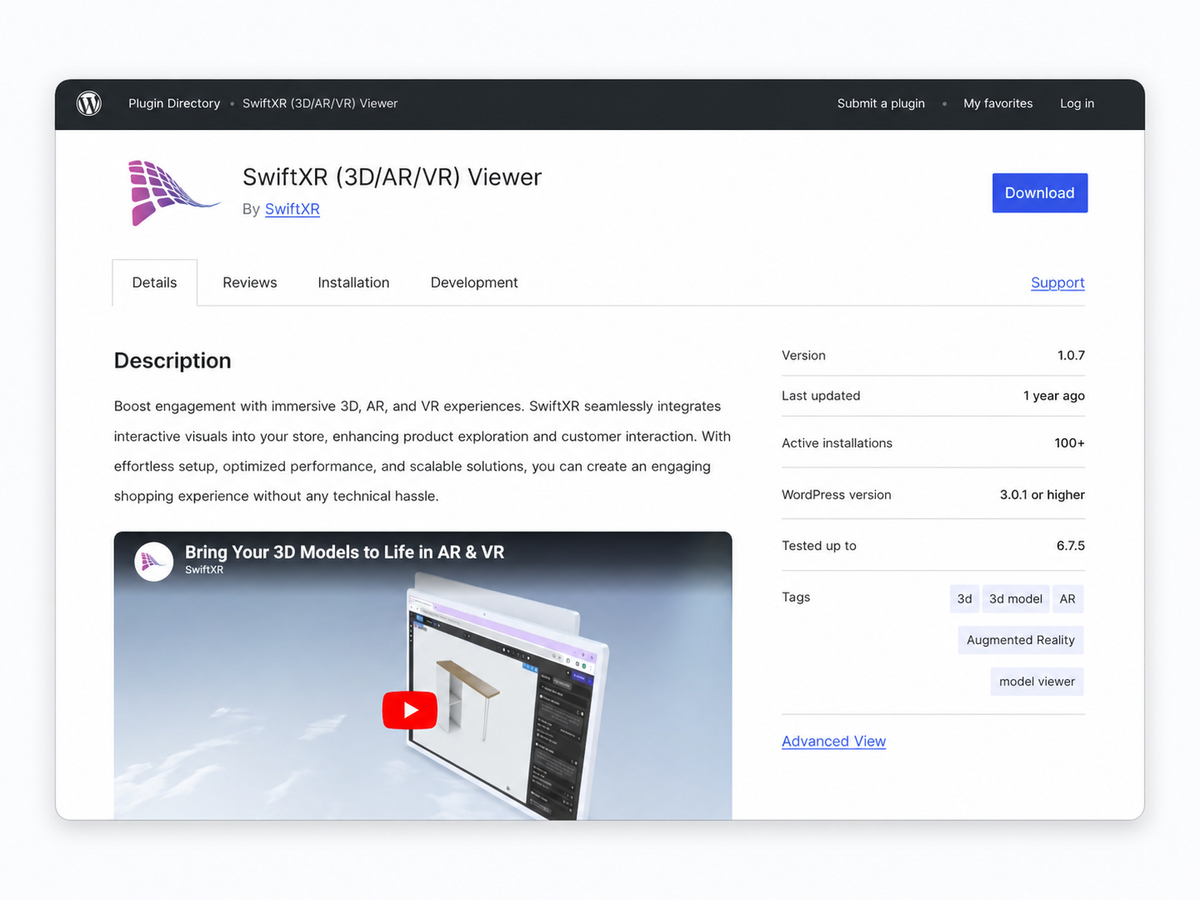Screen dimensions: 1200x900
Task: Click the 'Version' label
Action: (804, 355)
